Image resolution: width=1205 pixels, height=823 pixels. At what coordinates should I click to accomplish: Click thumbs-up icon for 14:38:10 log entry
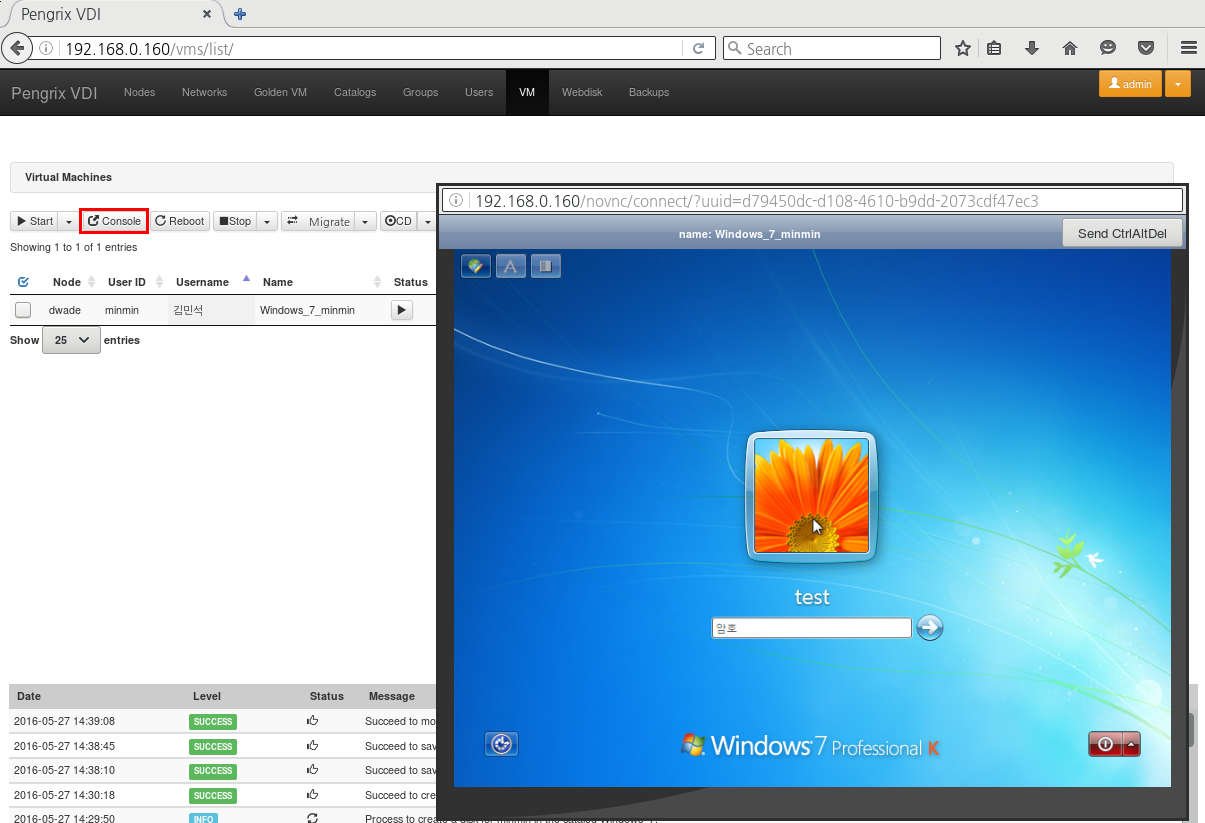(313, 769)
